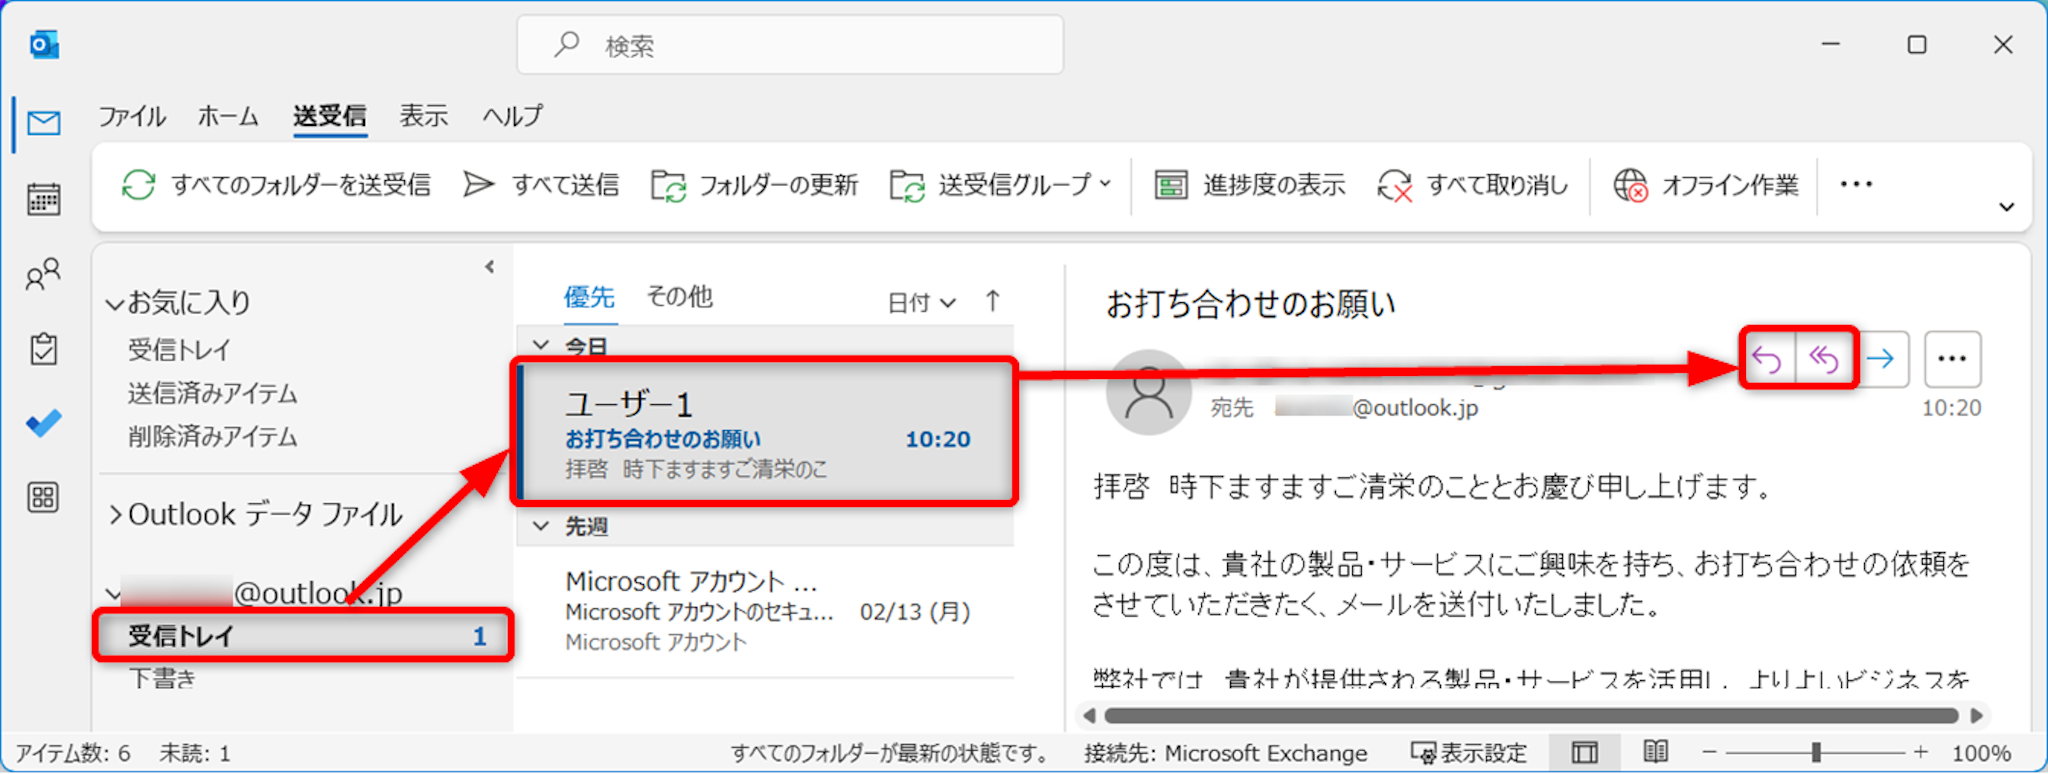Click the @outlook.jp recipient address
This screenshot has width=2048, height=774.
1376,407
